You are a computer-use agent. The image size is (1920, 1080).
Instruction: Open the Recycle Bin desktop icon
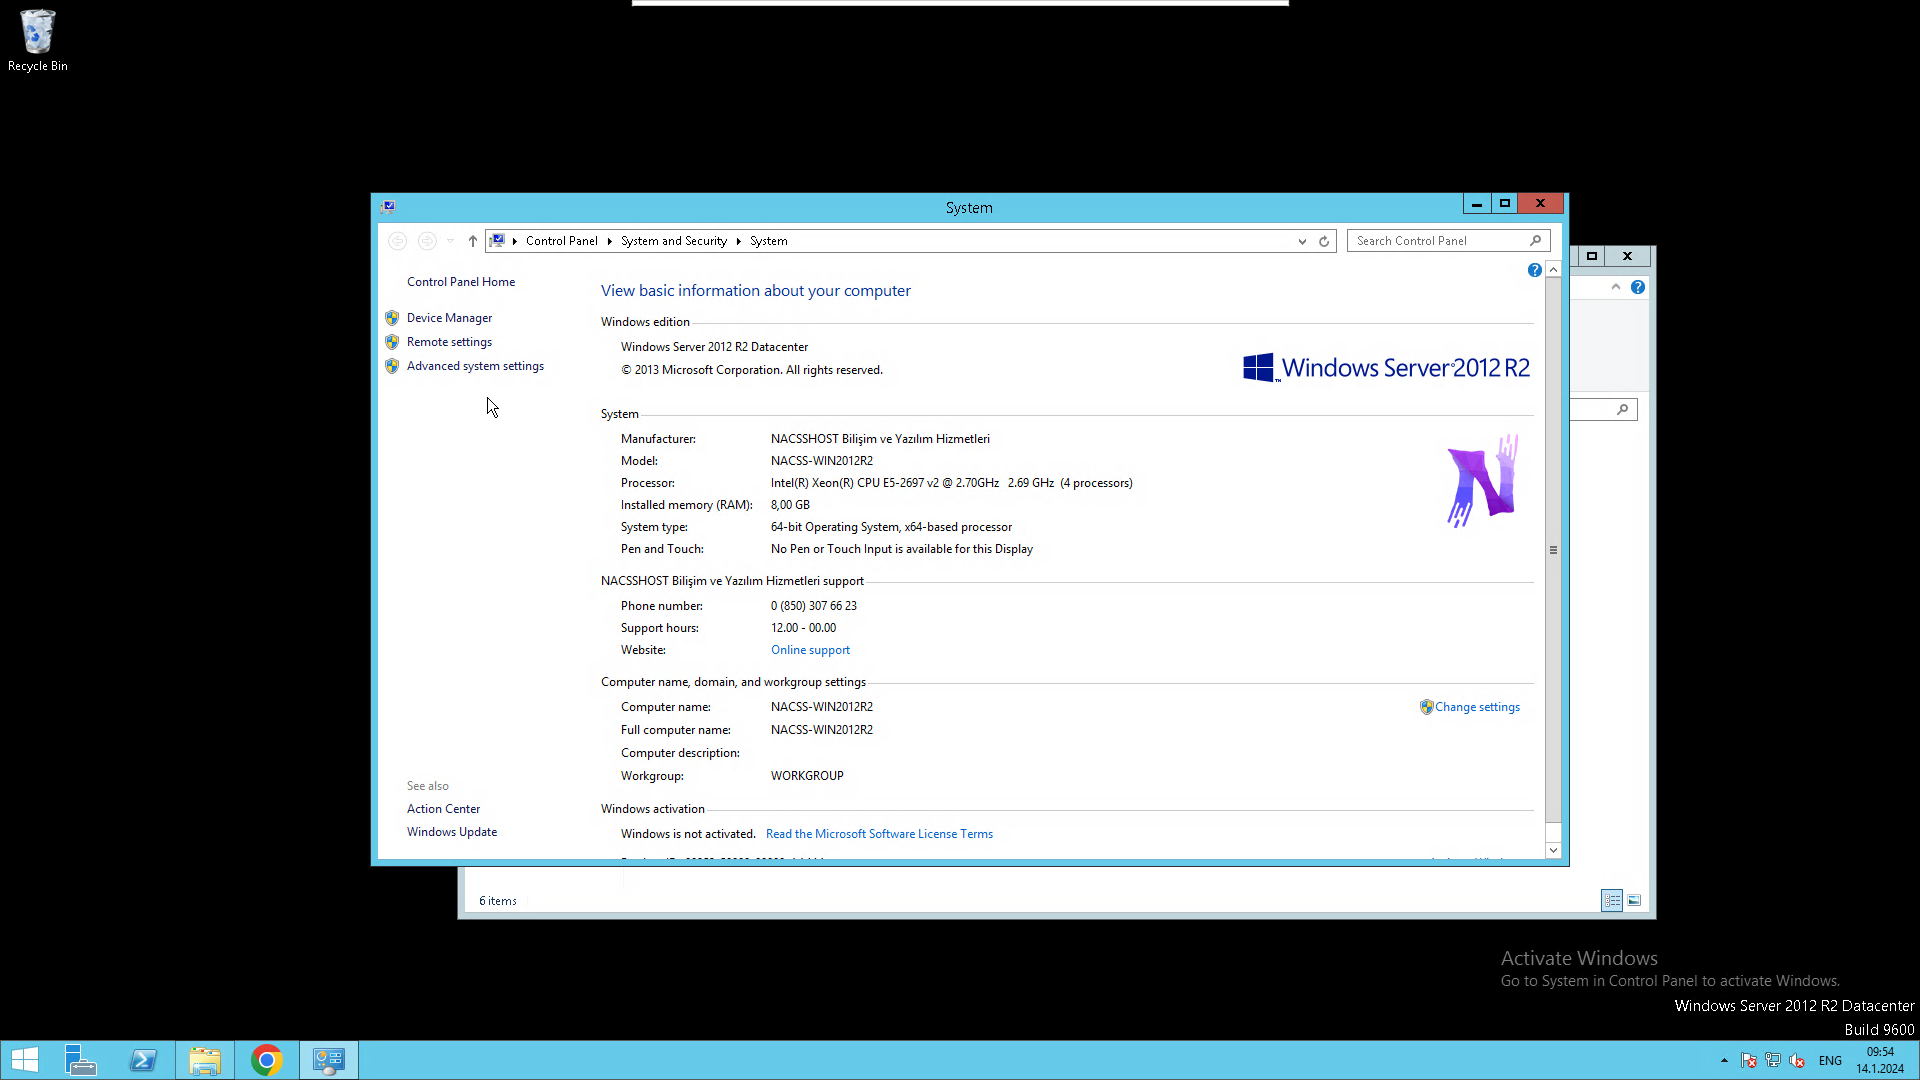point(38,40)
